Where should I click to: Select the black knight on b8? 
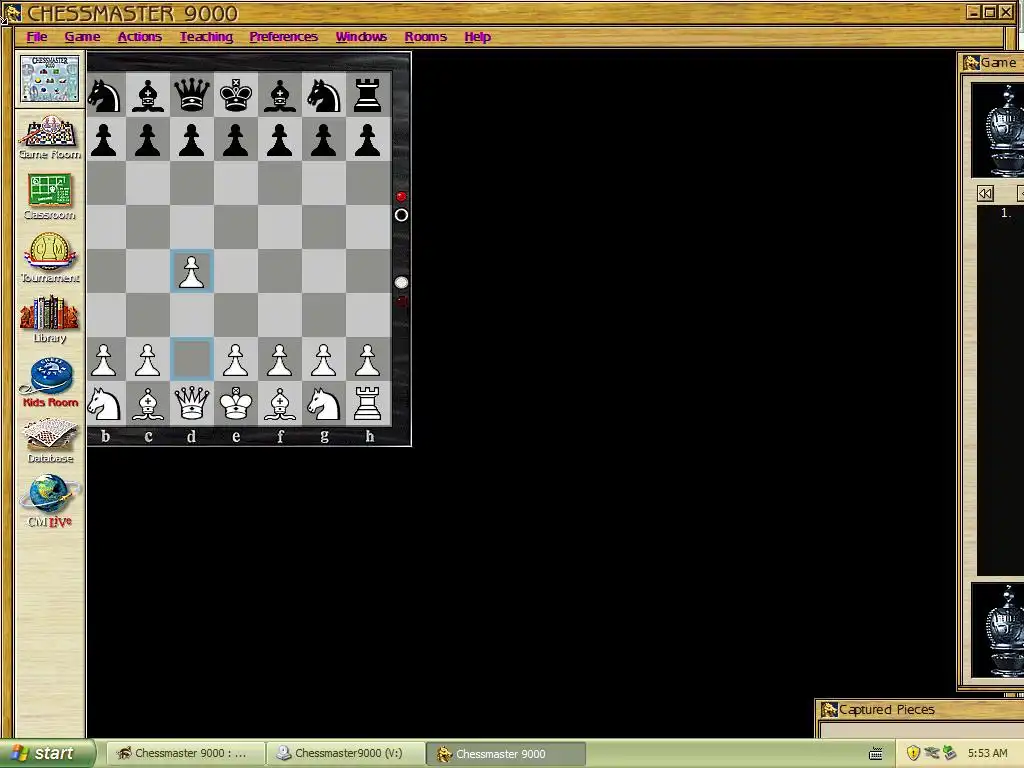(x=104, y=95)
